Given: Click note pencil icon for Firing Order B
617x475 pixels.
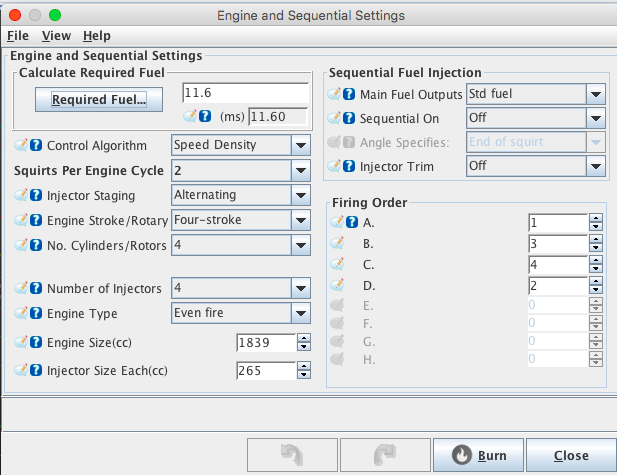Looking at the screenshot, I should [x=338, y=245].
